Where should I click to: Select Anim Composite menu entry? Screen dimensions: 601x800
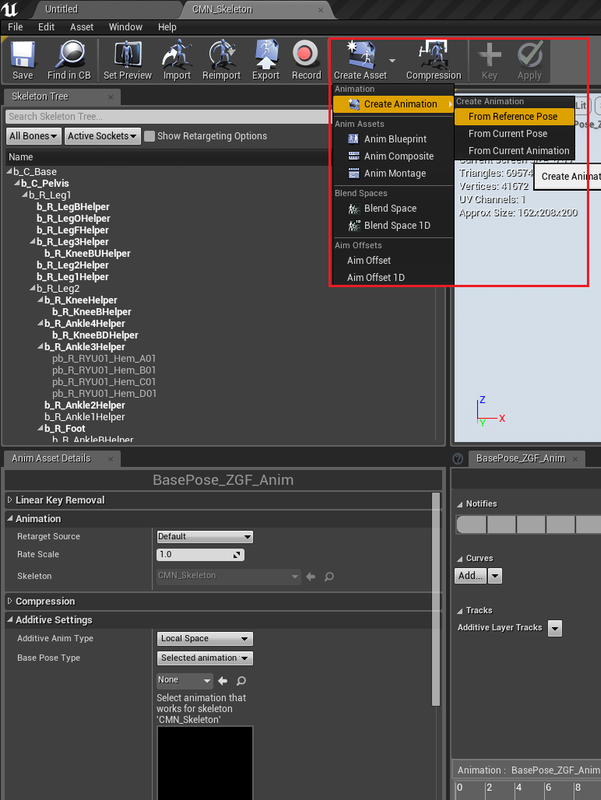[393, 157]
